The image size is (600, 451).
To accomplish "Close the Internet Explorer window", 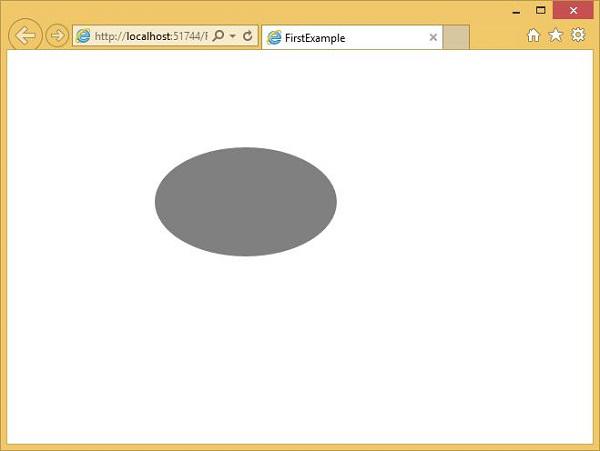I will point(573,10).
